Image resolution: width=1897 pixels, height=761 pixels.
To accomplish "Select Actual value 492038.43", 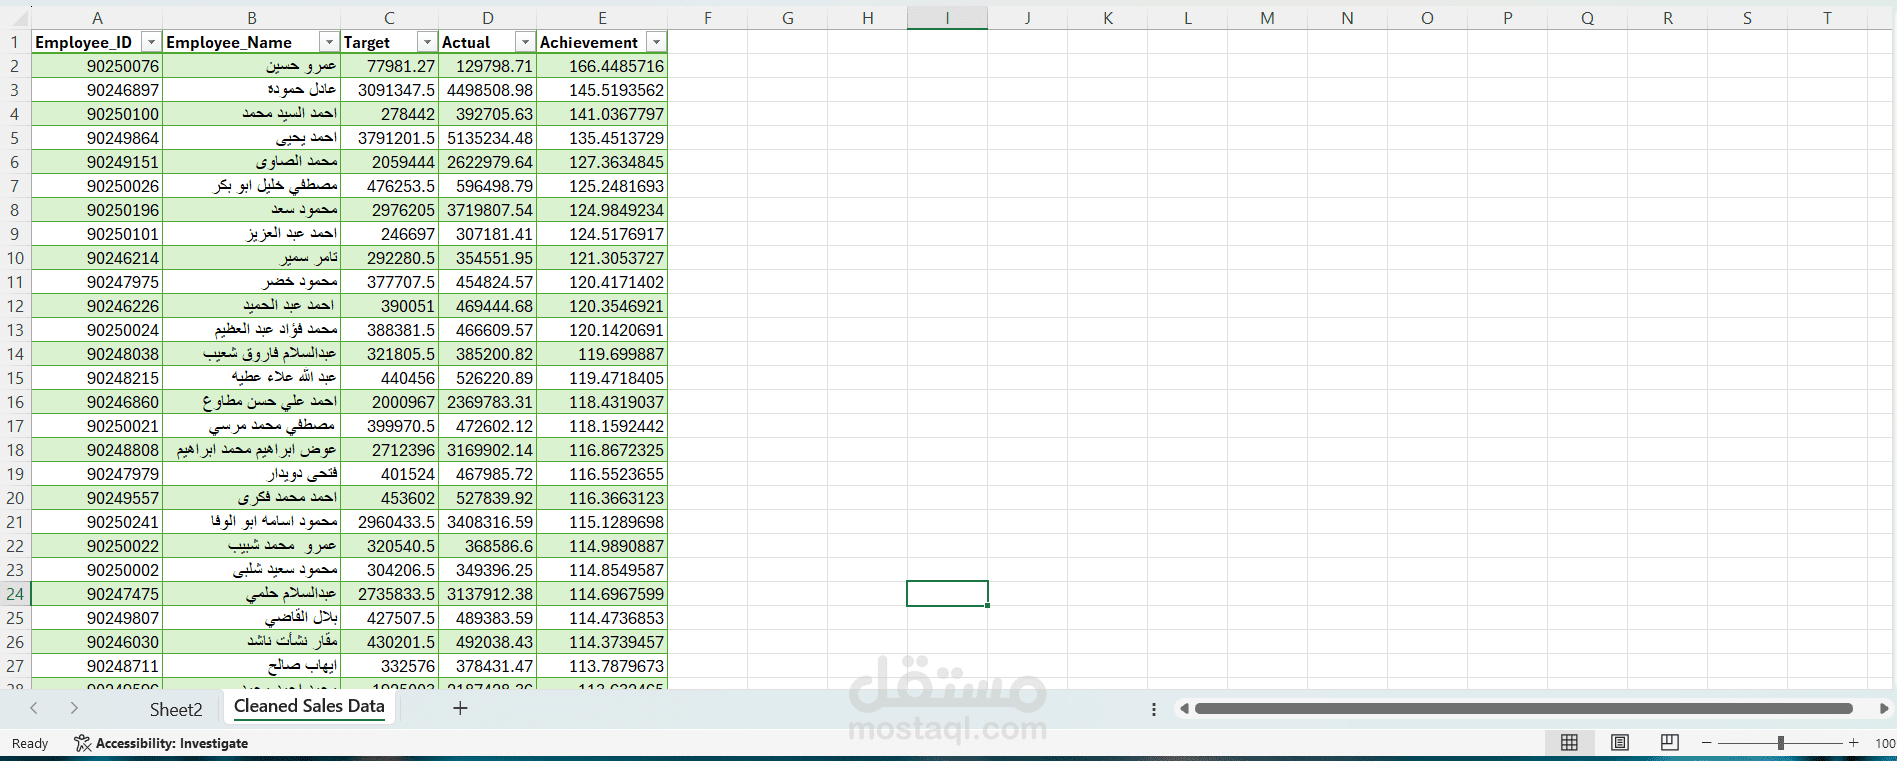I will [x=488, y=642].
